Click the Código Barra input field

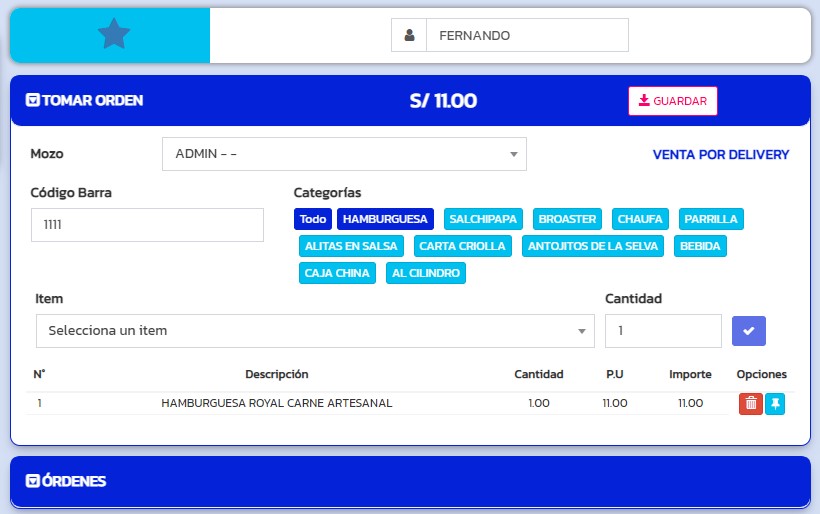(x=147, y=225)
